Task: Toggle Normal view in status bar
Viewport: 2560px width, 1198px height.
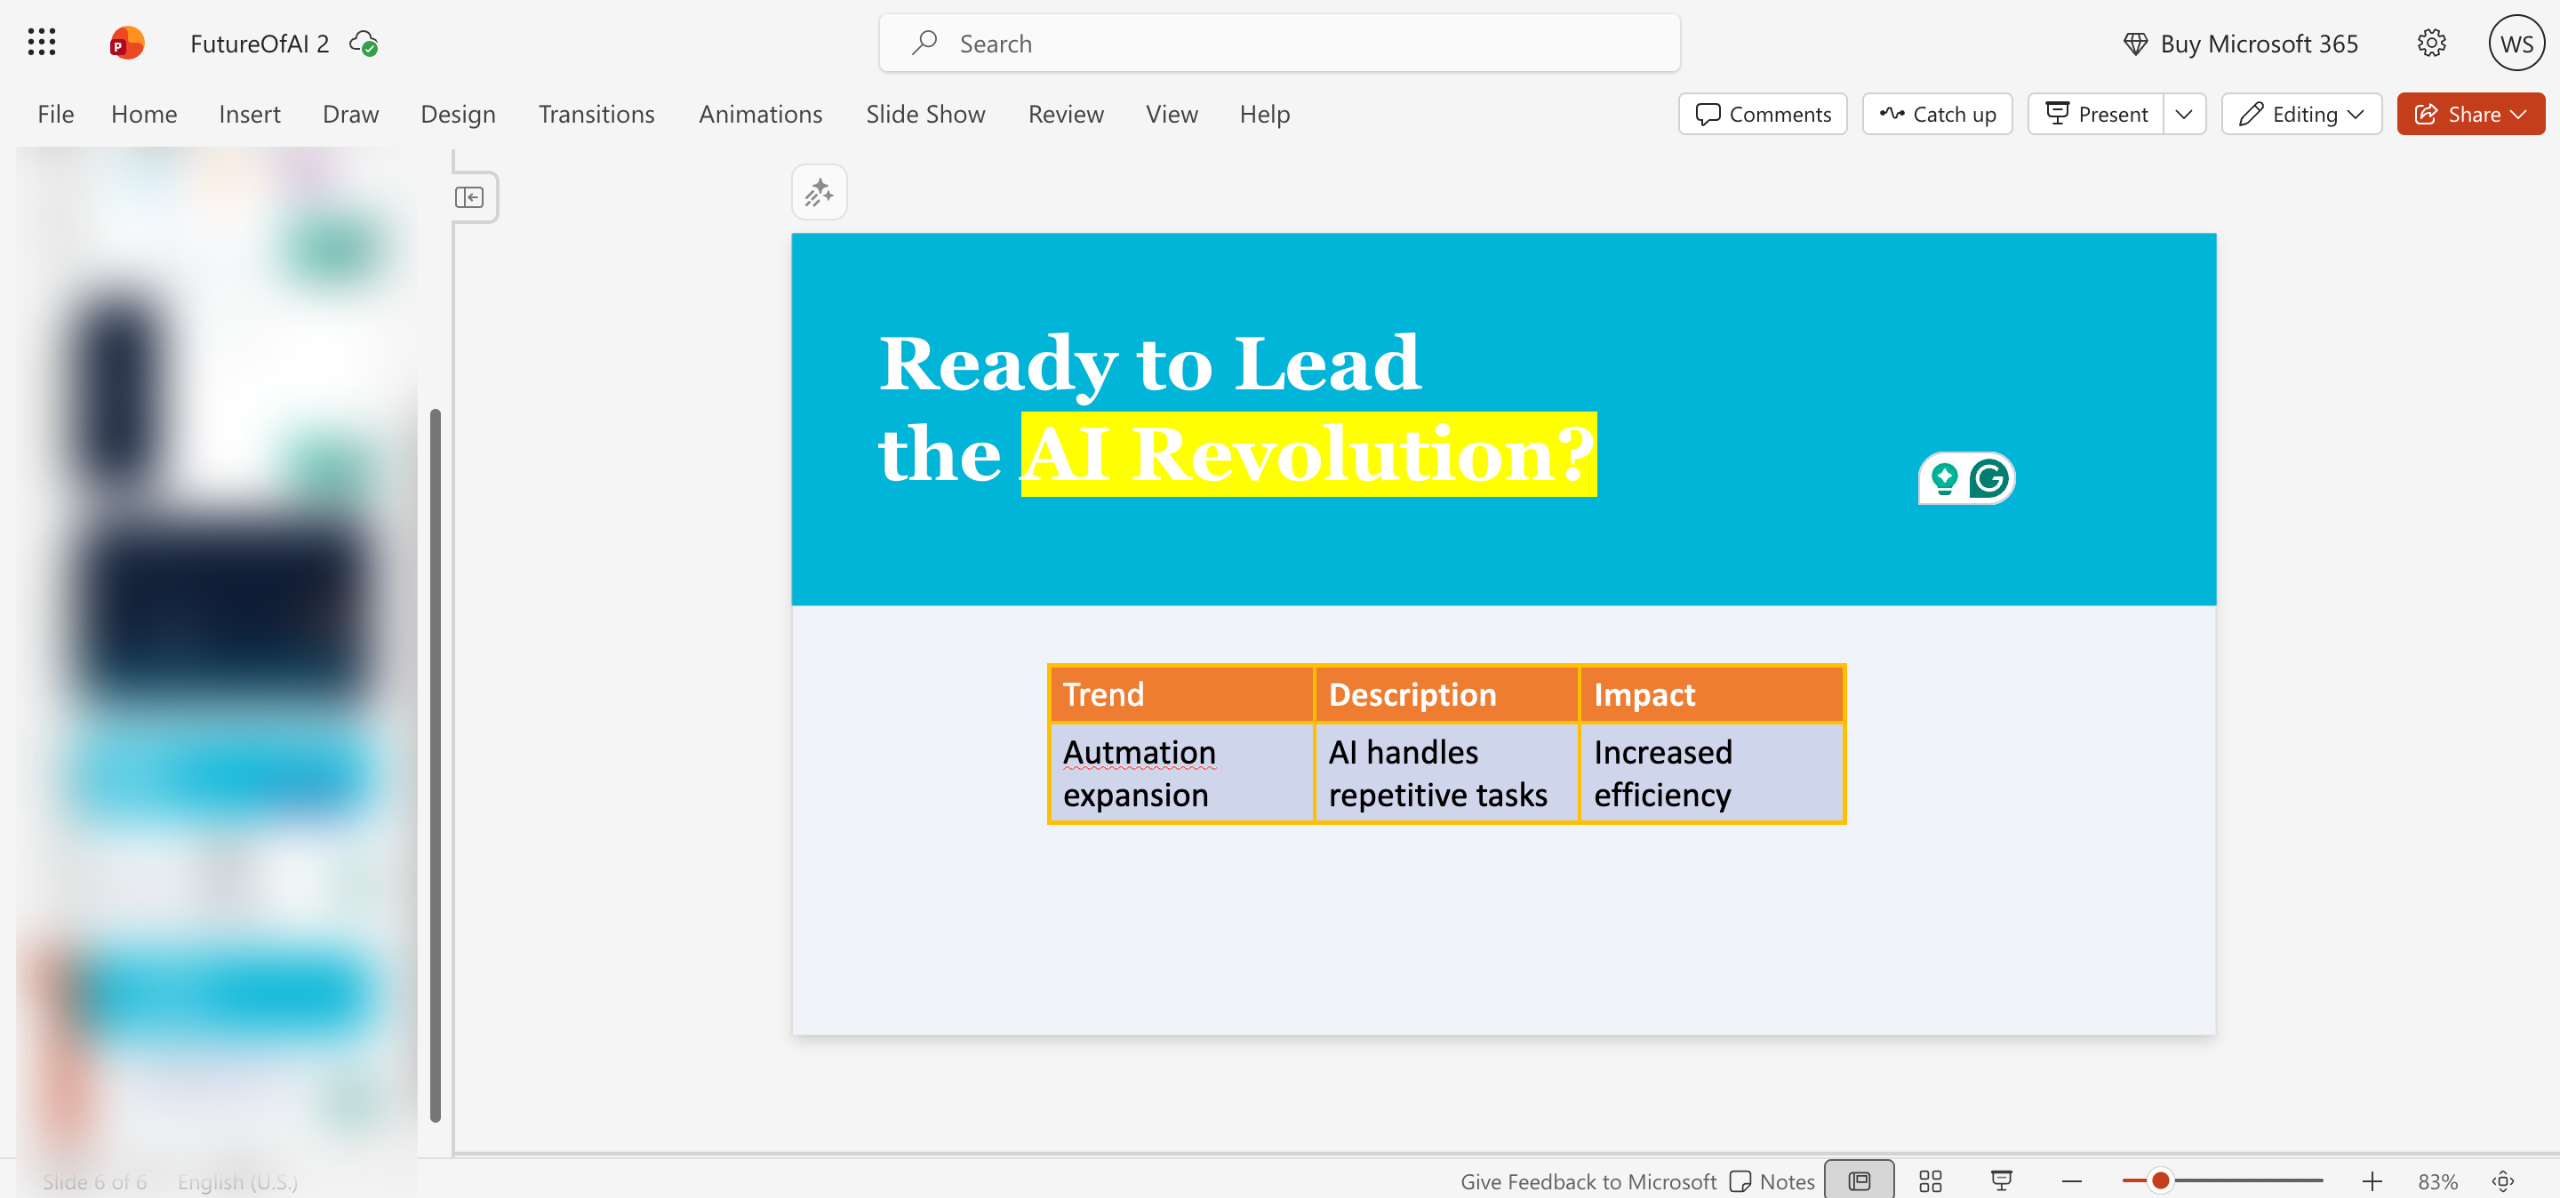Action: 1859,1181
